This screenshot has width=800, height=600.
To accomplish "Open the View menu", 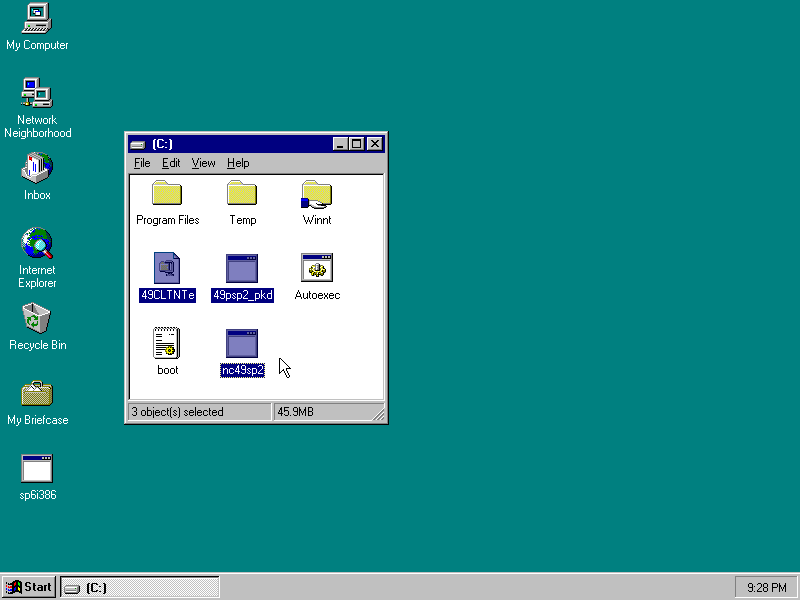I will point(203,163).
